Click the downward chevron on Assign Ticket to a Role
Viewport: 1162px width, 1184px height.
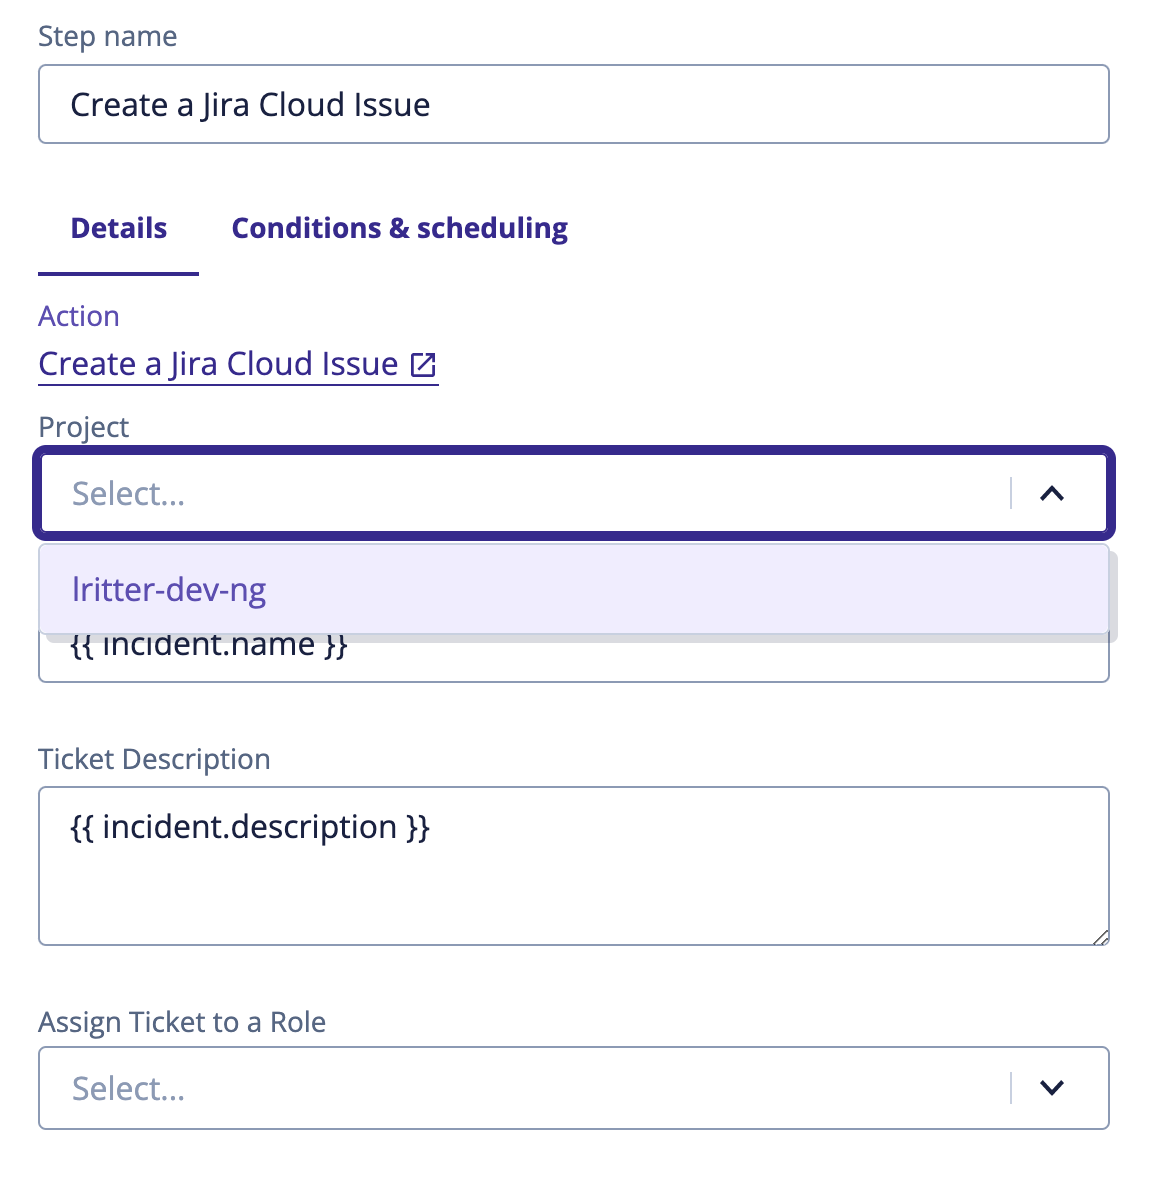click(1052, 1088)
